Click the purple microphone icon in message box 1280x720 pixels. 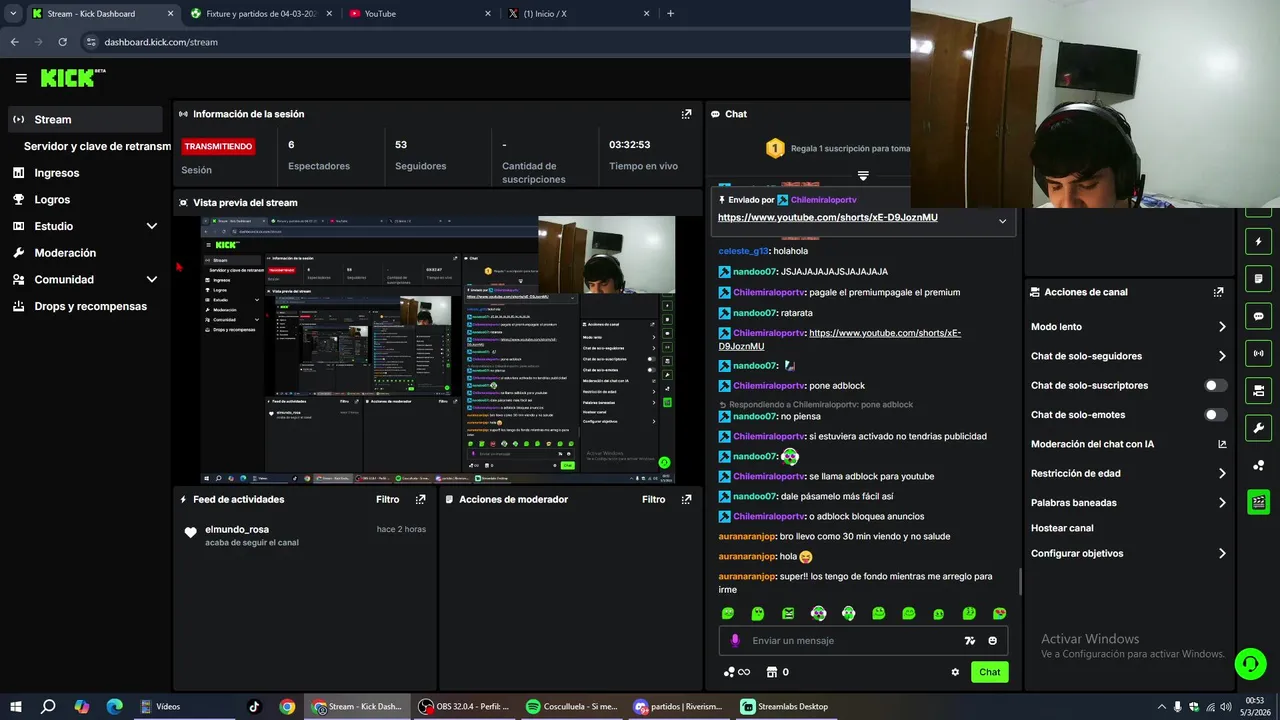(735, 640)
